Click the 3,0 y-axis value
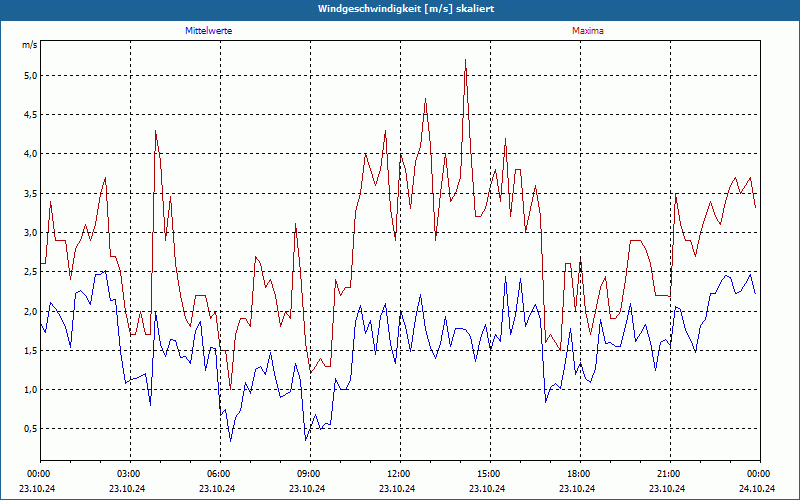Viewport: 800px width, 500px height. pos(31,233)
